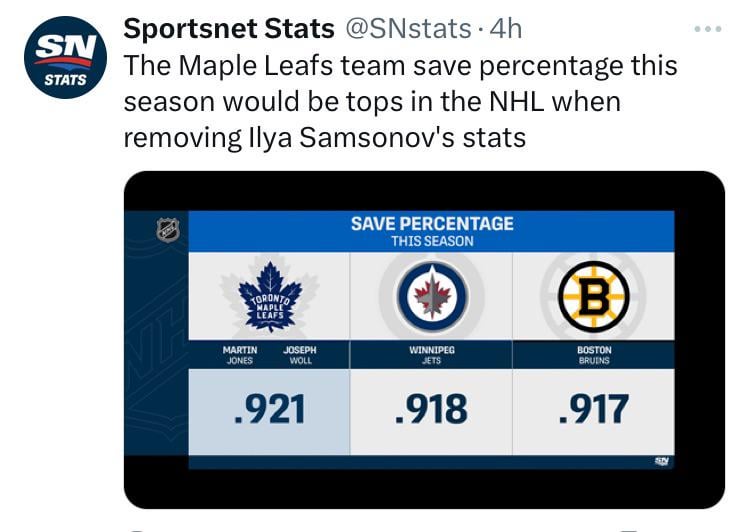Click the SN Stats profile avatar

pyautogui.click(x=64, y=57)
